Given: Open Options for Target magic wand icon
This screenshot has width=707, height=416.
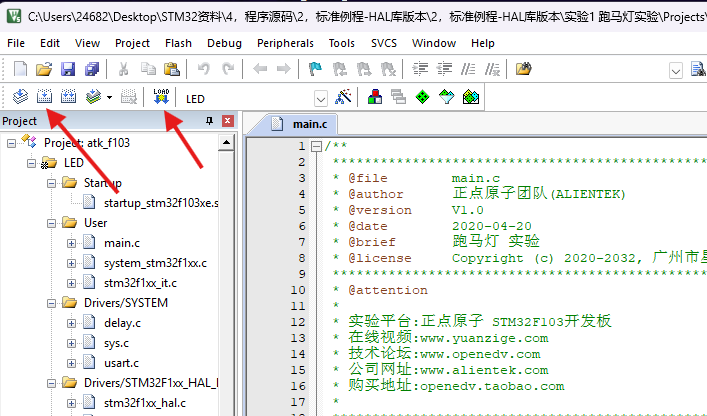Looking at the screenshot, I should tap(344, 96).
